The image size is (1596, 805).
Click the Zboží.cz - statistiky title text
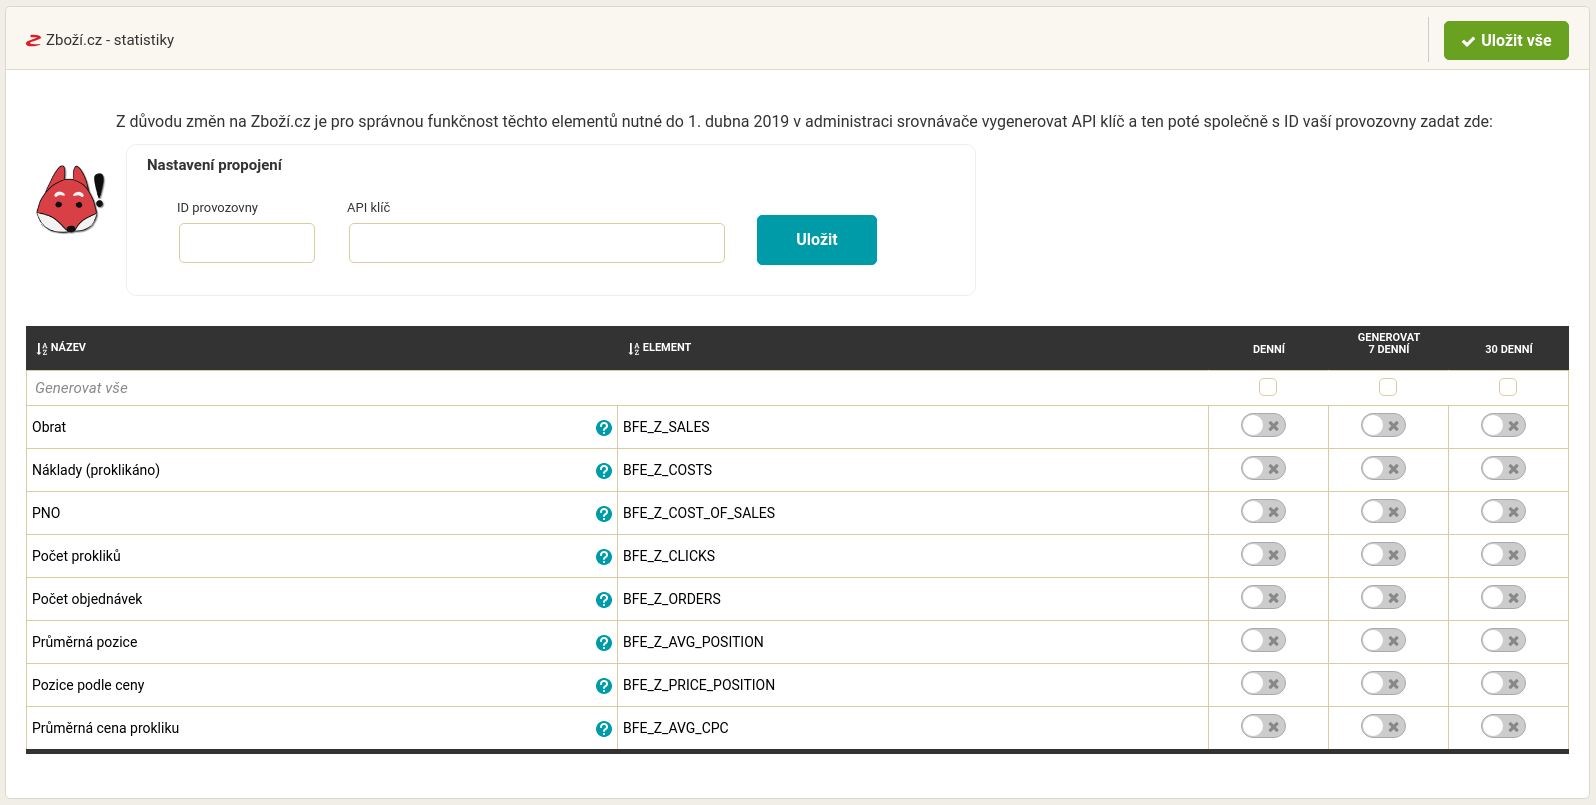click(x=110, y=40)
